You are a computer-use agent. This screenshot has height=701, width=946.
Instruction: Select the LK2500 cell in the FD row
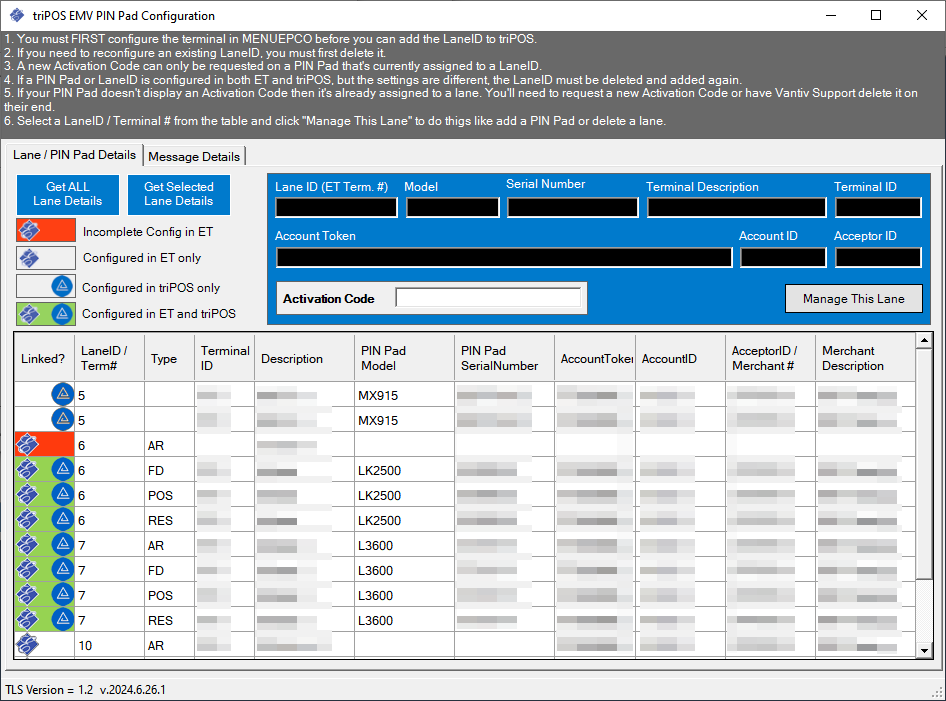point(404,470)
